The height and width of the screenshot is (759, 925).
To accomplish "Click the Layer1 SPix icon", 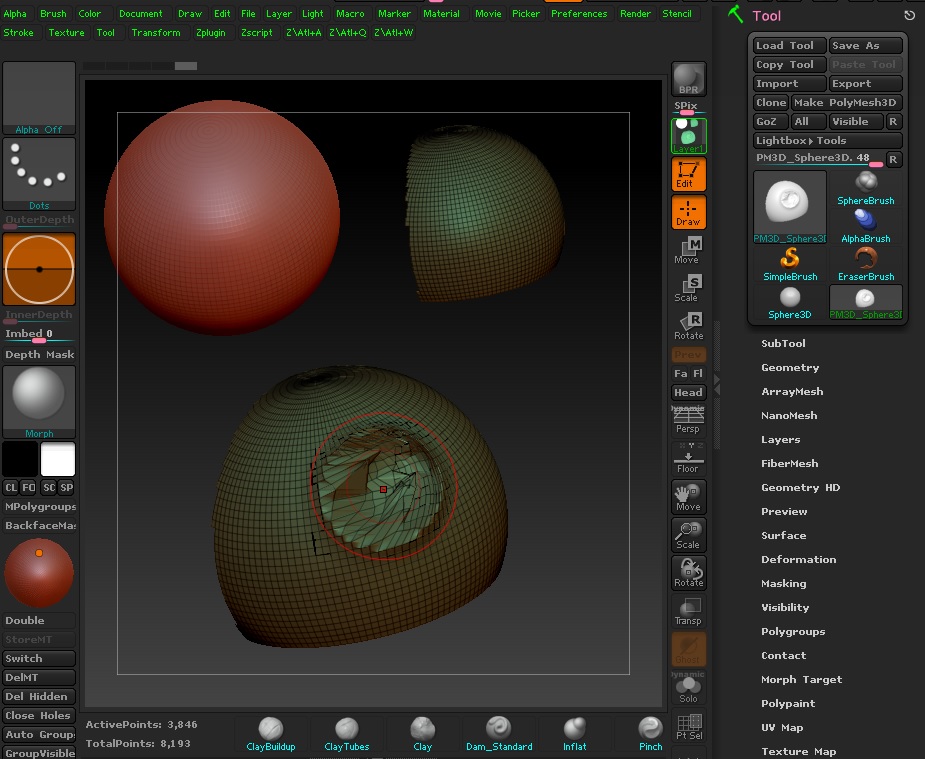I will [x=688, y=136].
